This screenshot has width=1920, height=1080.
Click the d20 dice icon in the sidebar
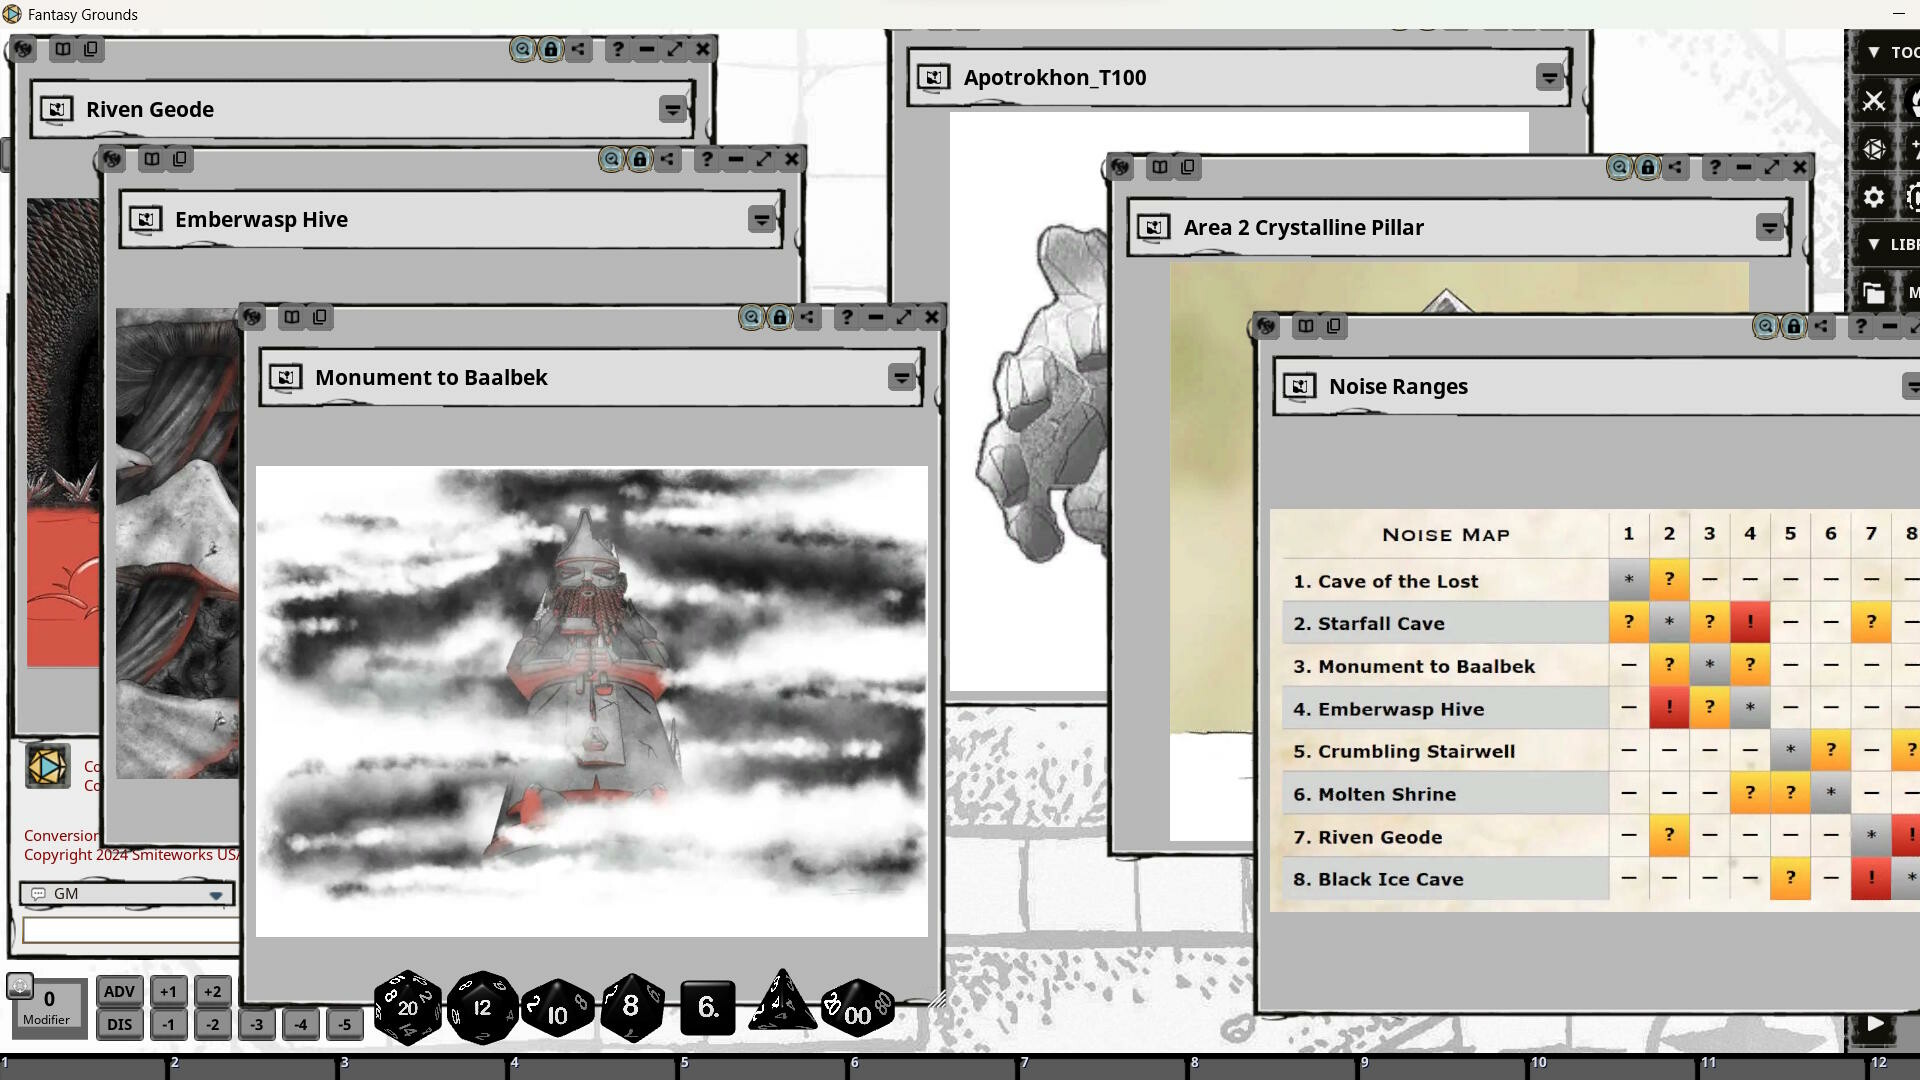pyautogui.click(x=1873, y=148)
